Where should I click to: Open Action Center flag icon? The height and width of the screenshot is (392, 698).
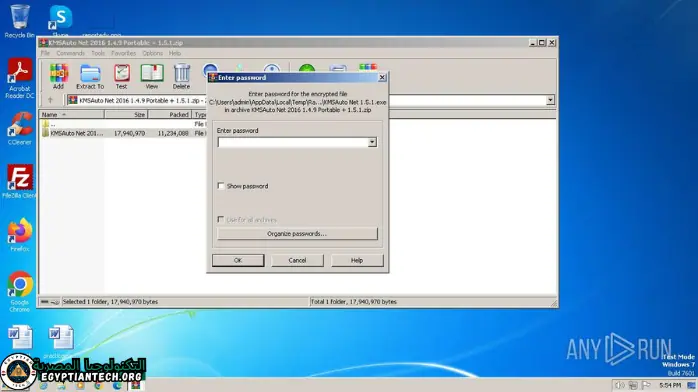(x=646, y=385)
